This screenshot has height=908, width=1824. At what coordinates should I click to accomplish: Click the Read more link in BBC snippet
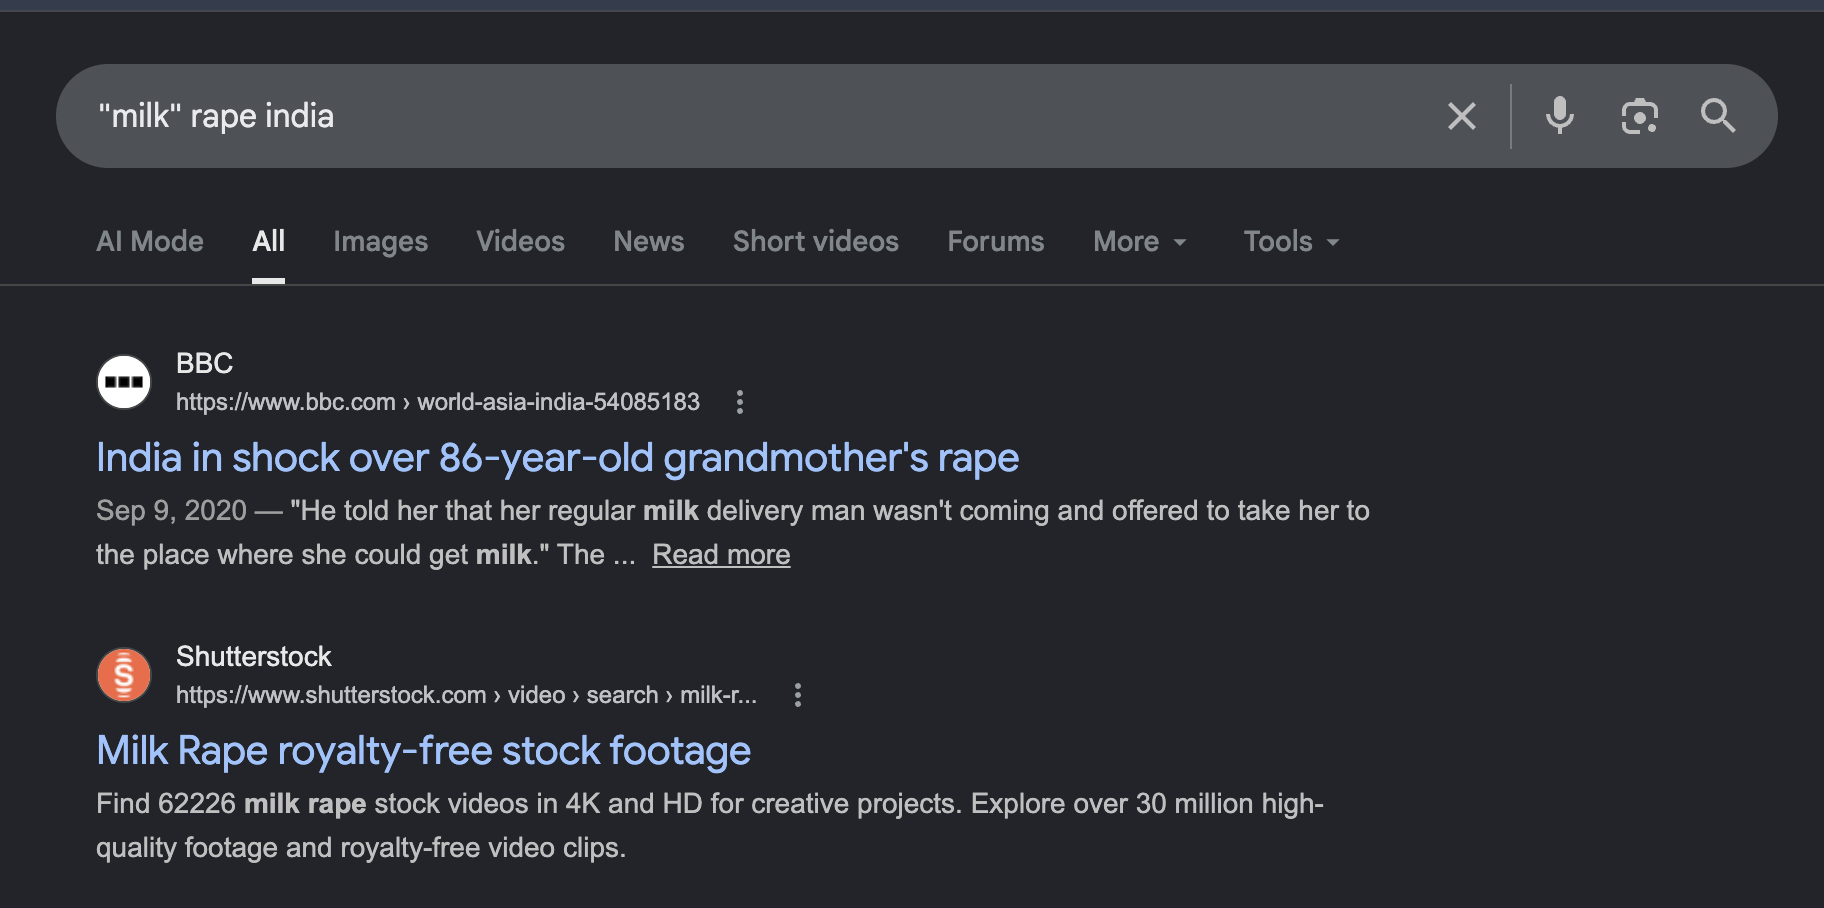pyautogui.click(x=721, y=554)
